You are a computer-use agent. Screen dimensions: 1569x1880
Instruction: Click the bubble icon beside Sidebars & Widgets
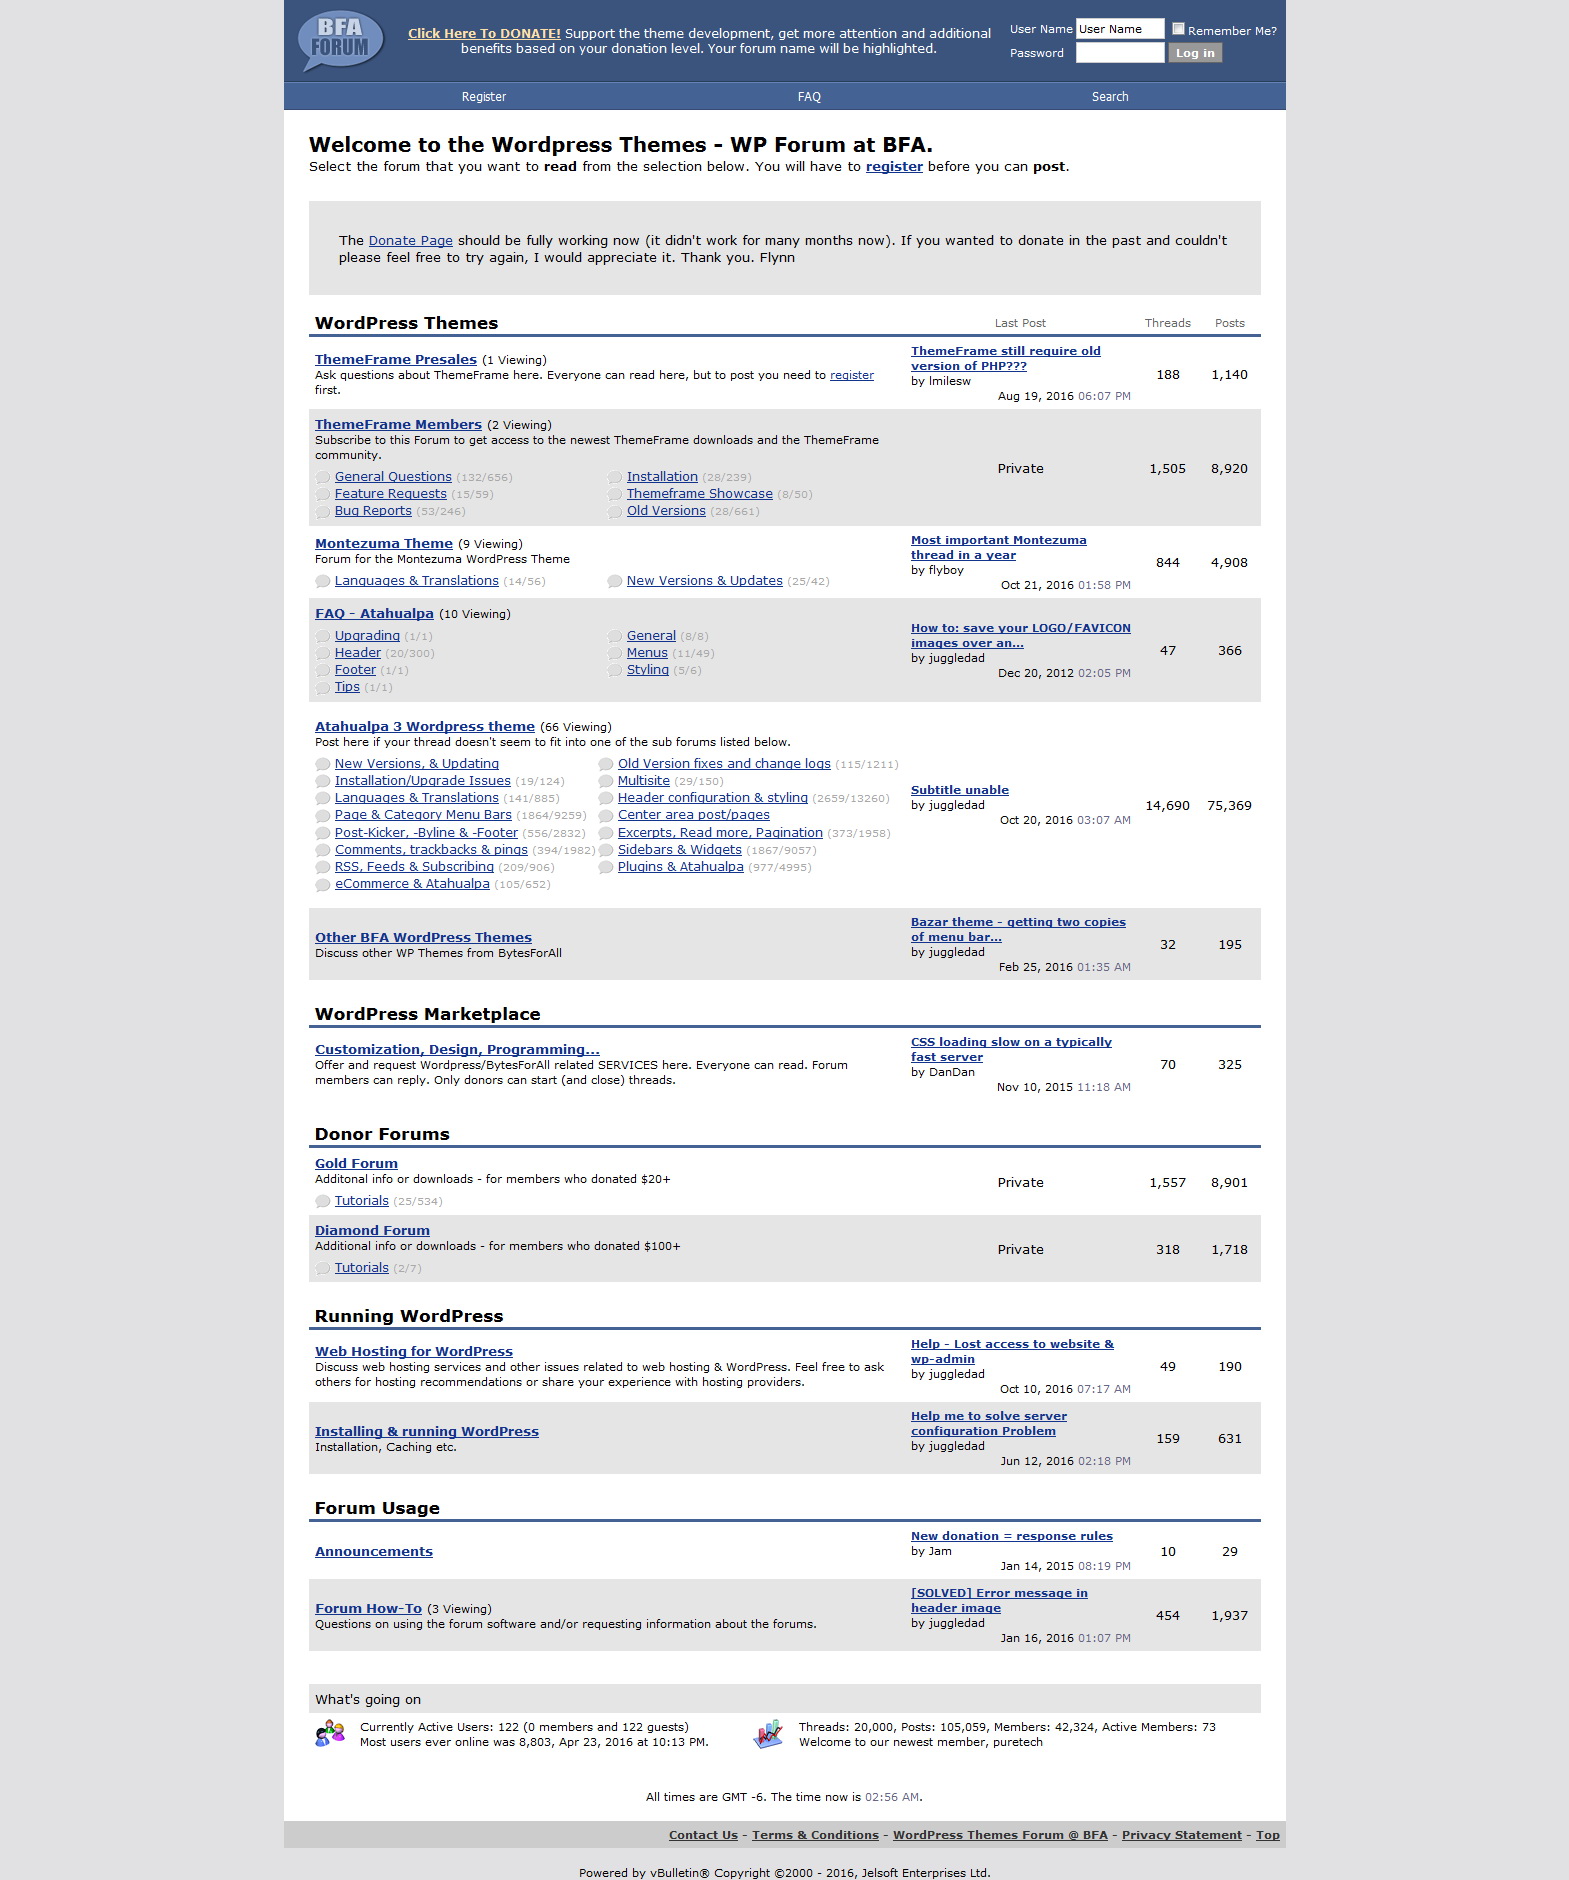pos(606,851)
